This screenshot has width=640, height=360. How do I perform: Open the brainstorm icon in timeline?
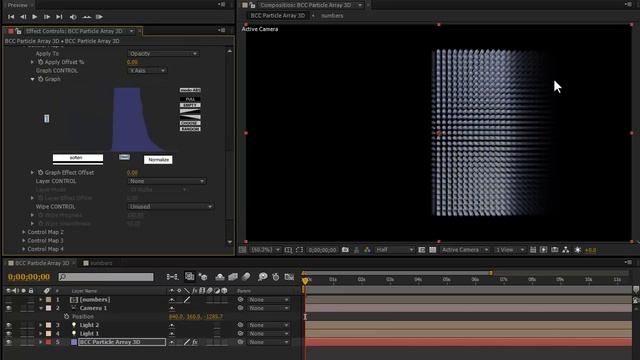262,277
